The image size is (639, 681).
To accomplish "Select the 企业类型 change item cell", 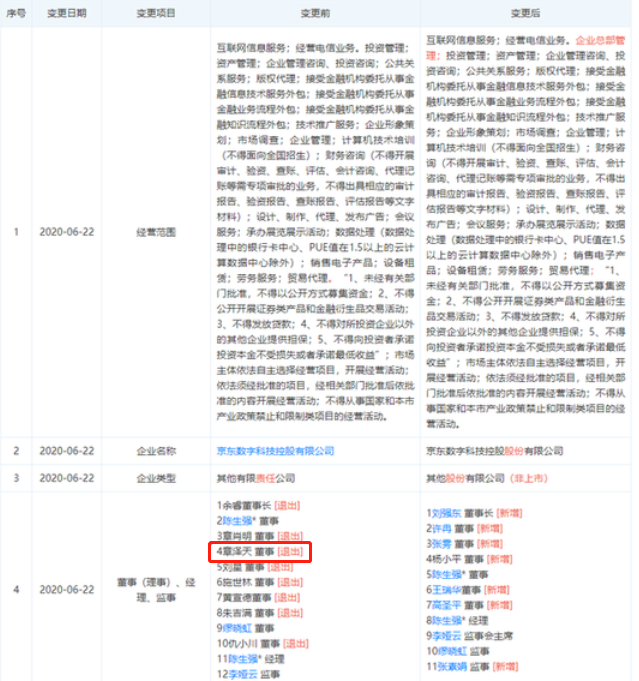I will [156, 478].
